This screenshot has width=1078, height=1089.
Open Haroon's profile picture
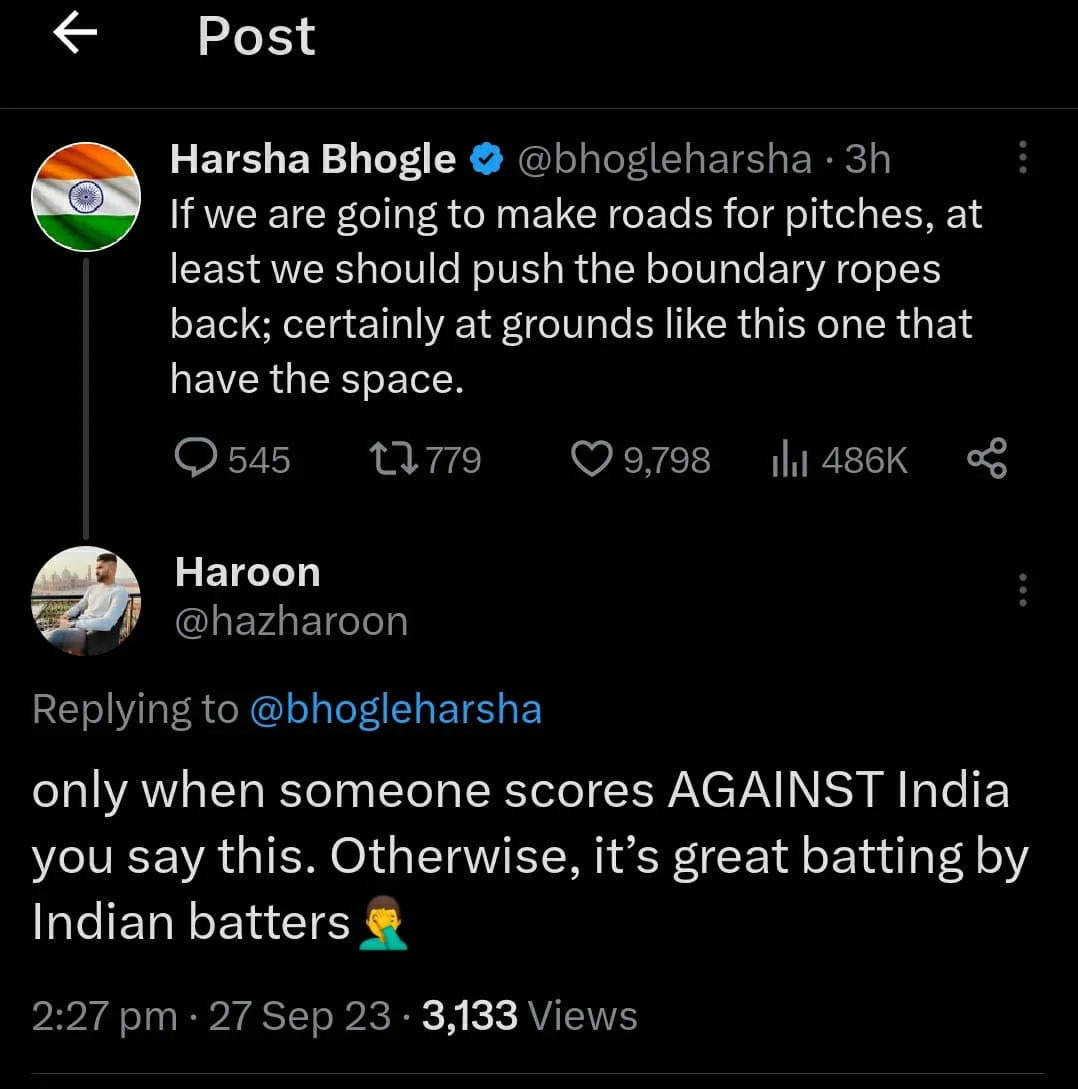coord(86,601)
